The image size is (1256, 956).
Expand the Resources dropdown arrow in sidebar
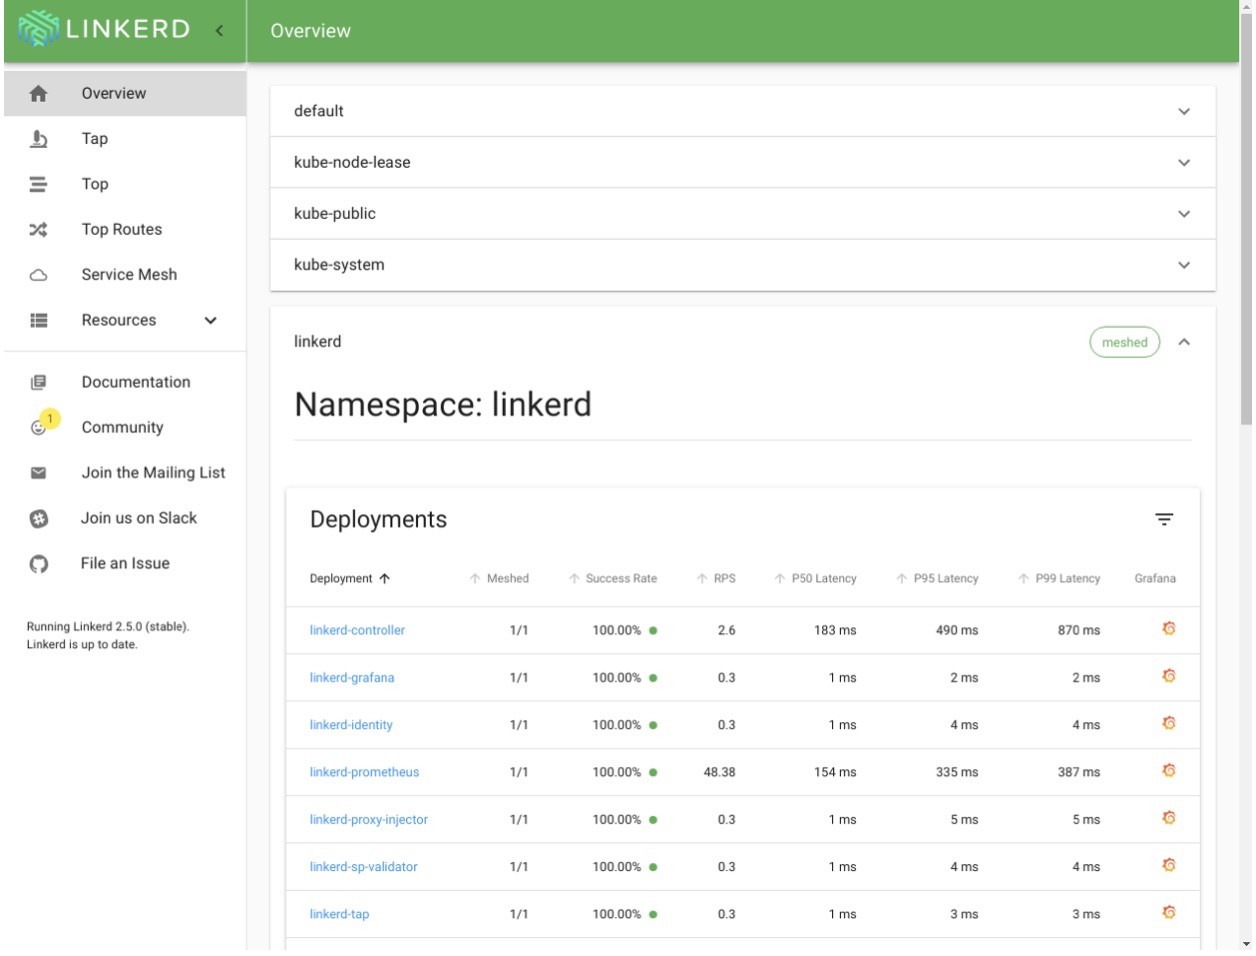210,320
